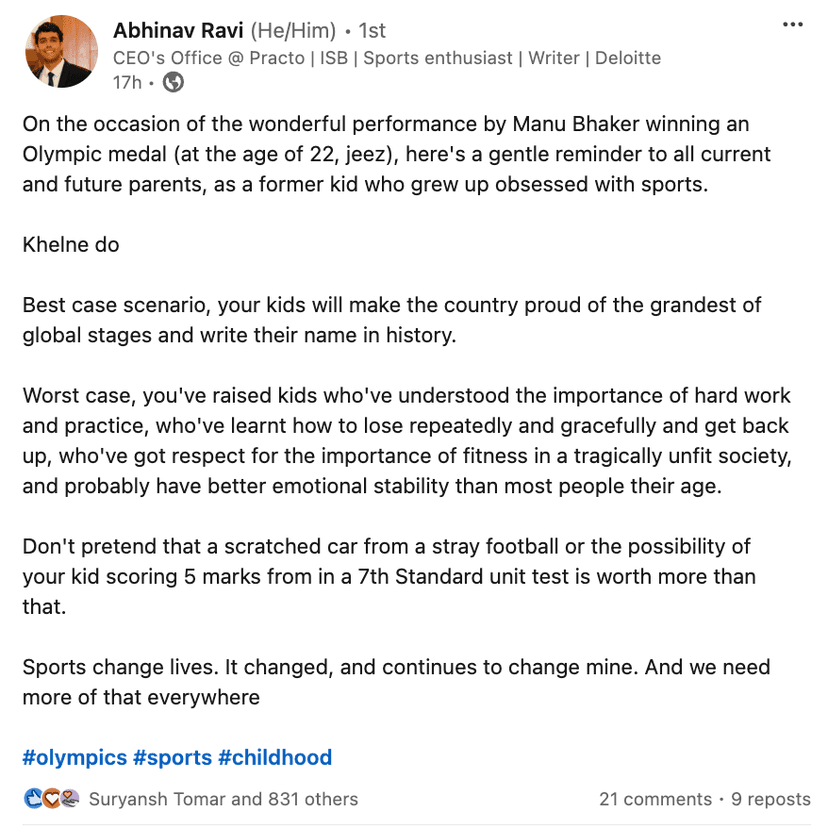Image resolution: width=828 pixels, height=828 pixels.
Task: Click the 1st degree connection badge
Action: tap(371, 31)
